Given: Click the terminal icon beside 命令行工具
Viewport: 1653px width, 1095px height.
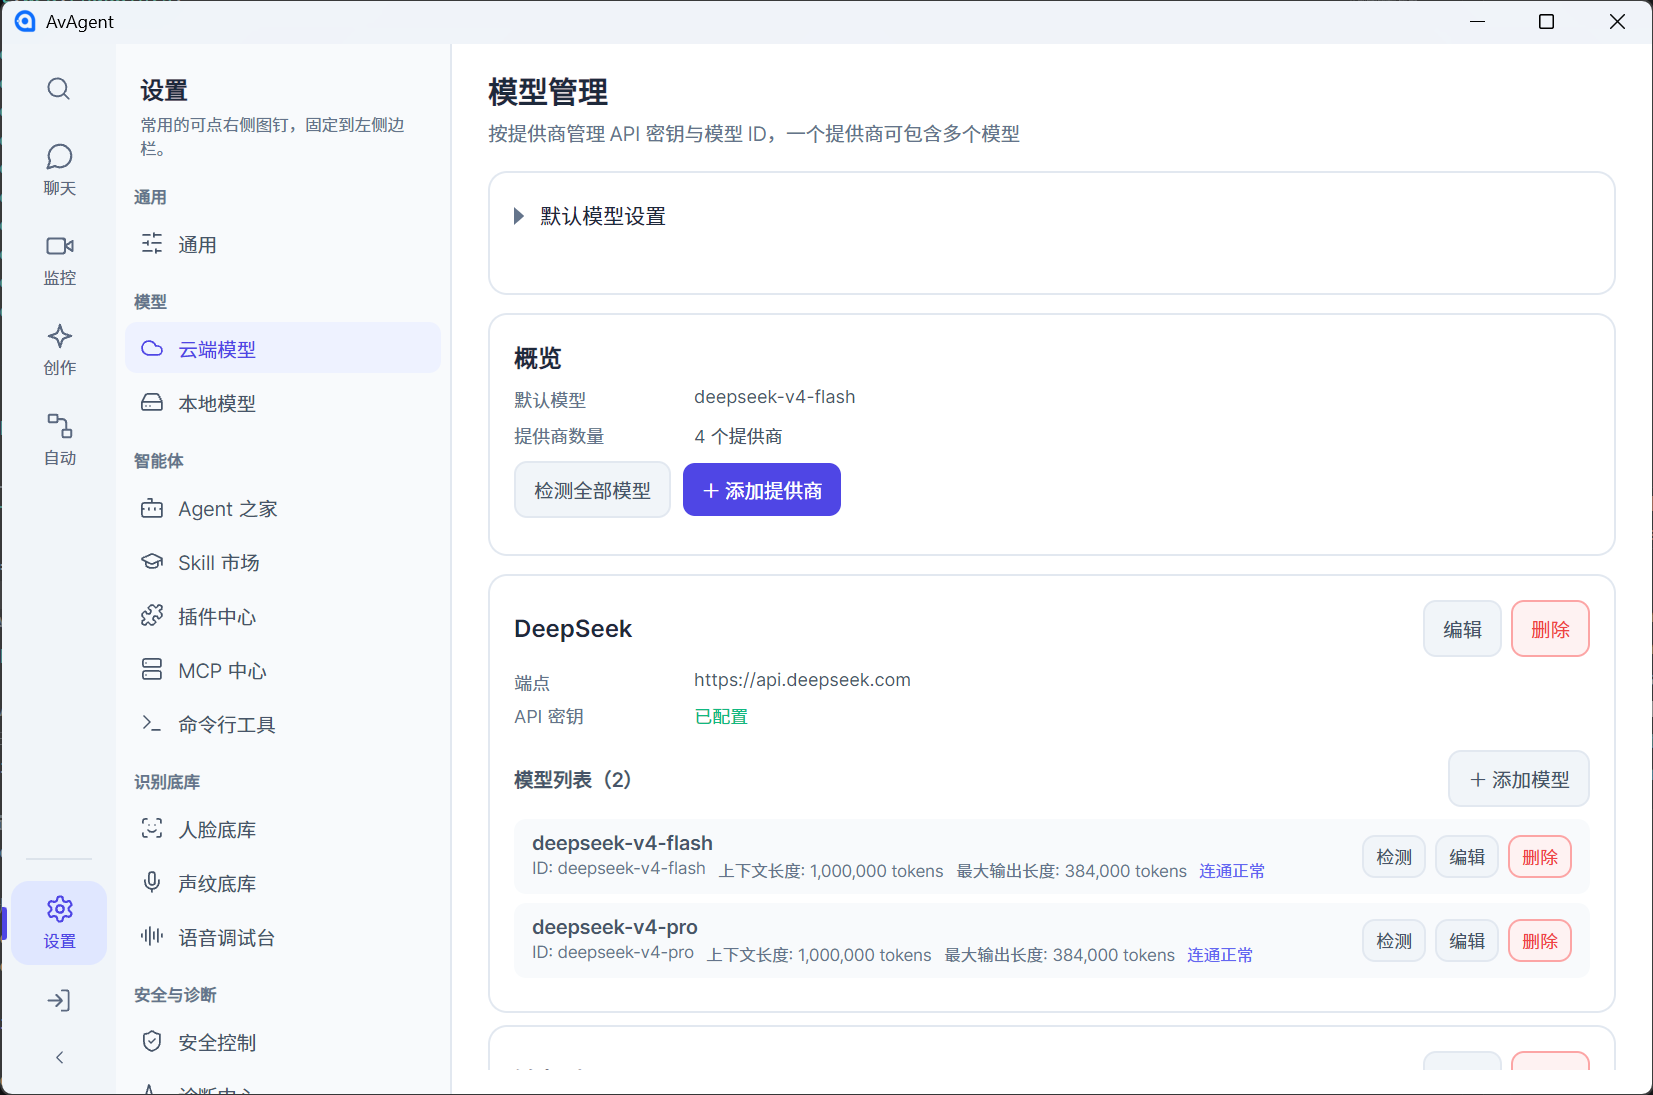Looking at the screenshot, I should click(x=152, y=724).
